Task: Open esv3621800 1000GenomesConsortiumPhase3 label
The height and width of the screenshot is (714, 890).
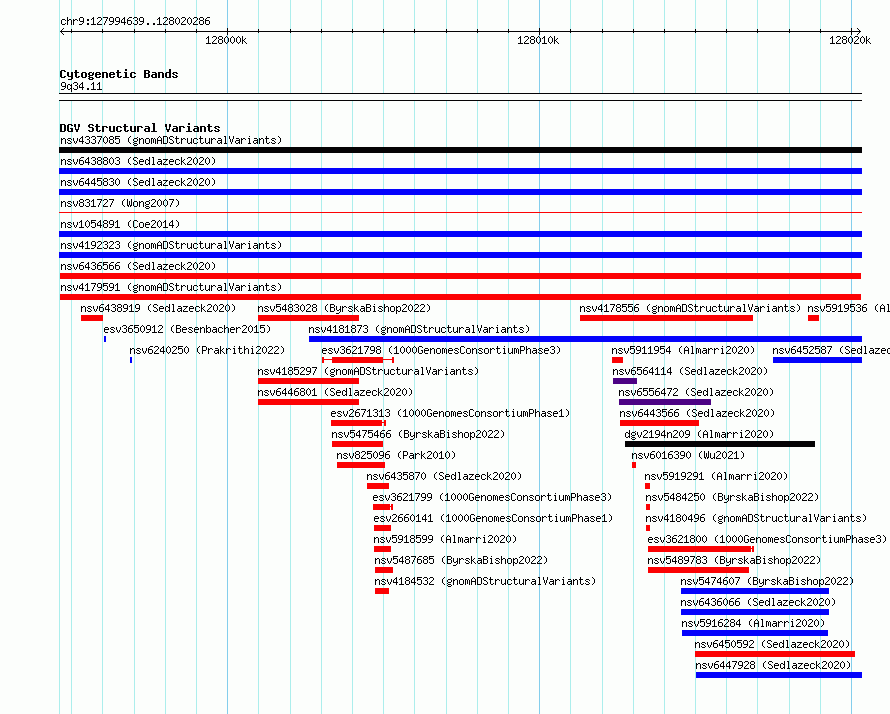Action: (767, 539)
